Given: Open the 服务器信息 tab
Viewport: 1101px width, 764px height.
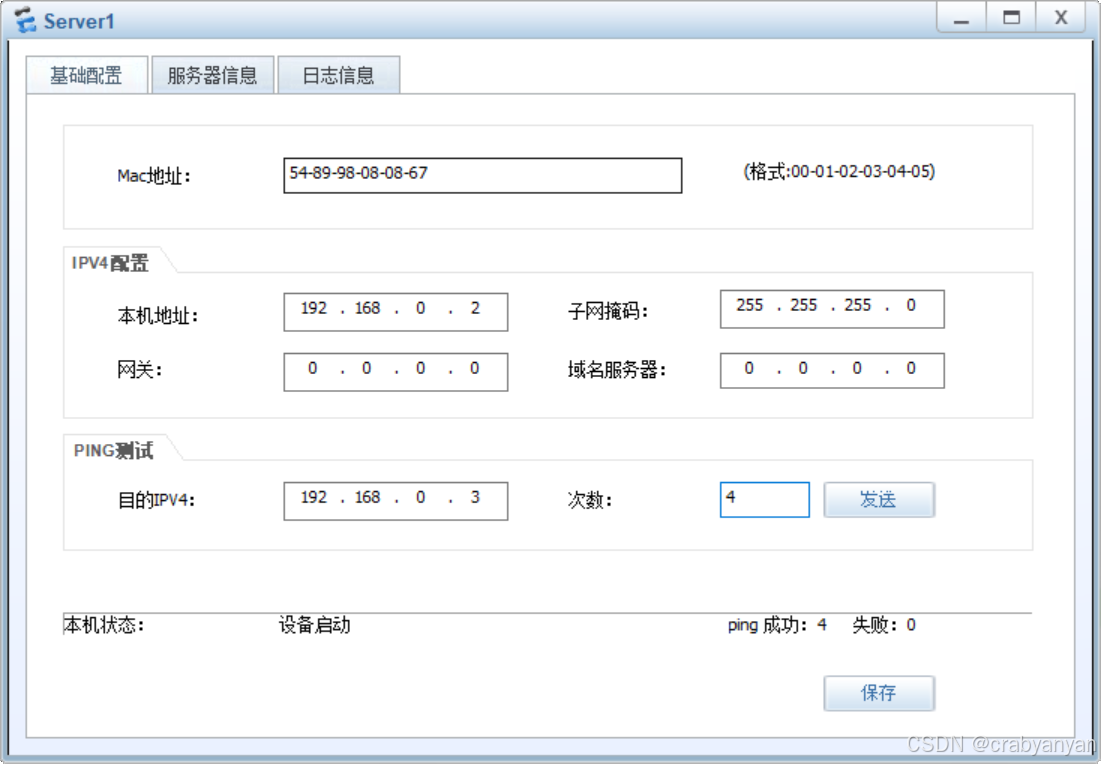Looking at the screenshot, I should pyautogui.click(x=212, y=76).
